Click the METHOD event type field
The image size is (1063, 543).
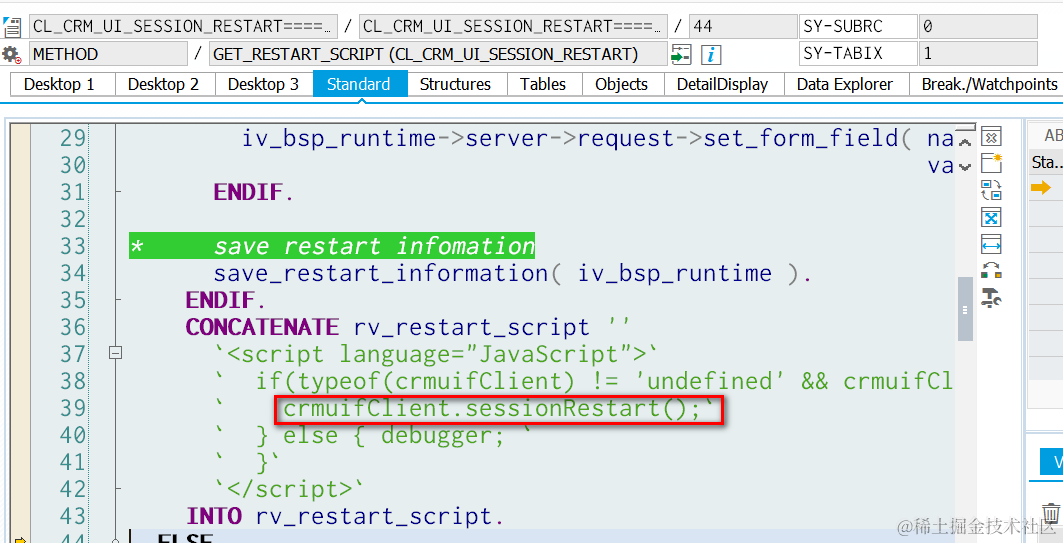tap(108, 54)
